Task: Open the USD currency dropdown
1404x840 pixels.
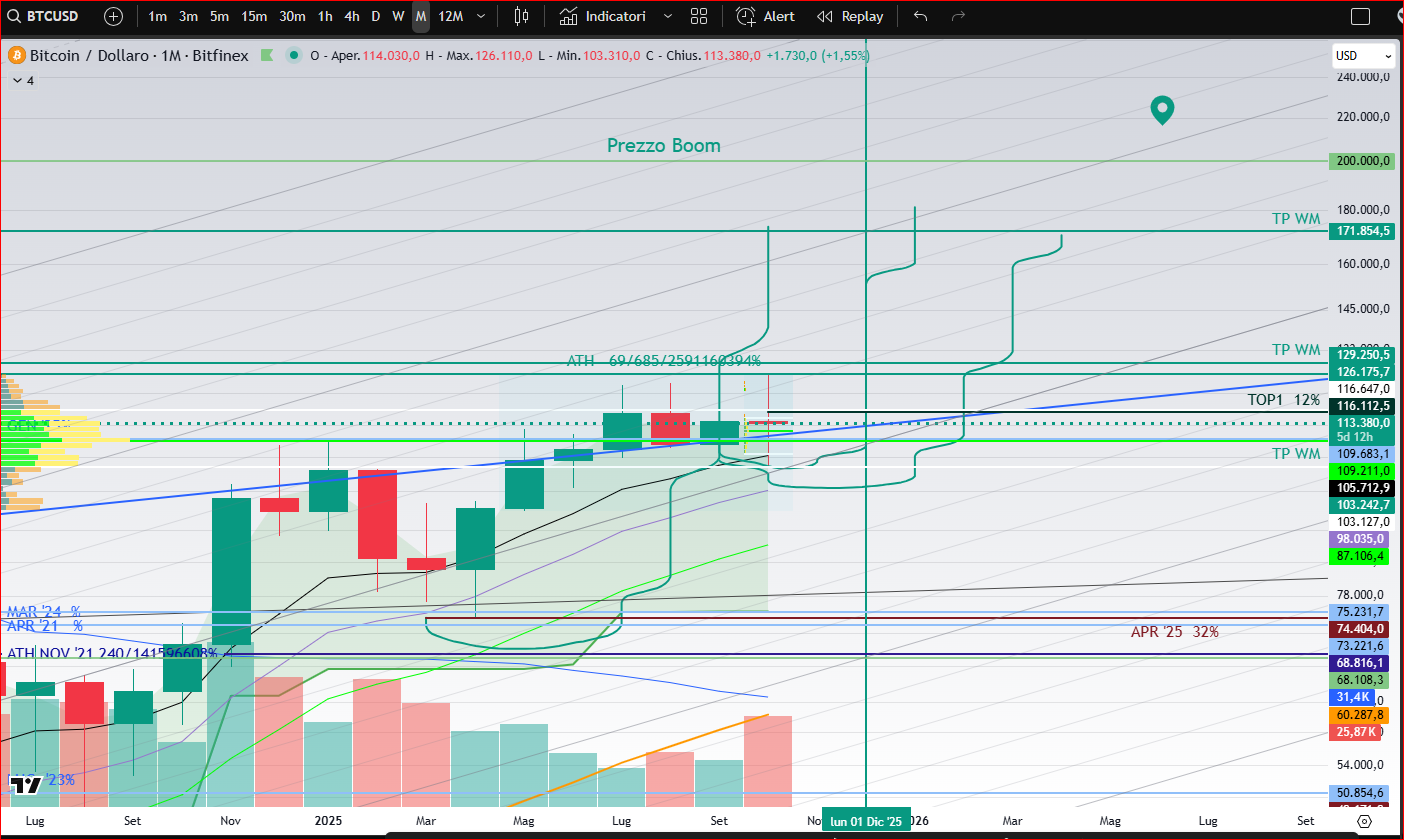Action: pyautogui.click(x=1362, y=56)
